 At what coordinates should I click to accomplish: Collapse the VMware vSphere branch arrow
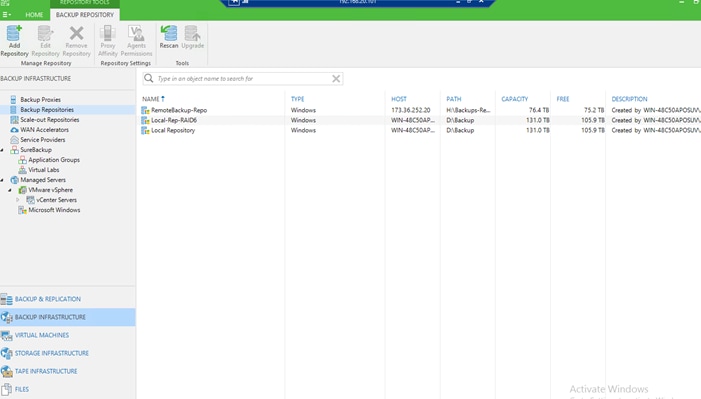tap(10, 190)
